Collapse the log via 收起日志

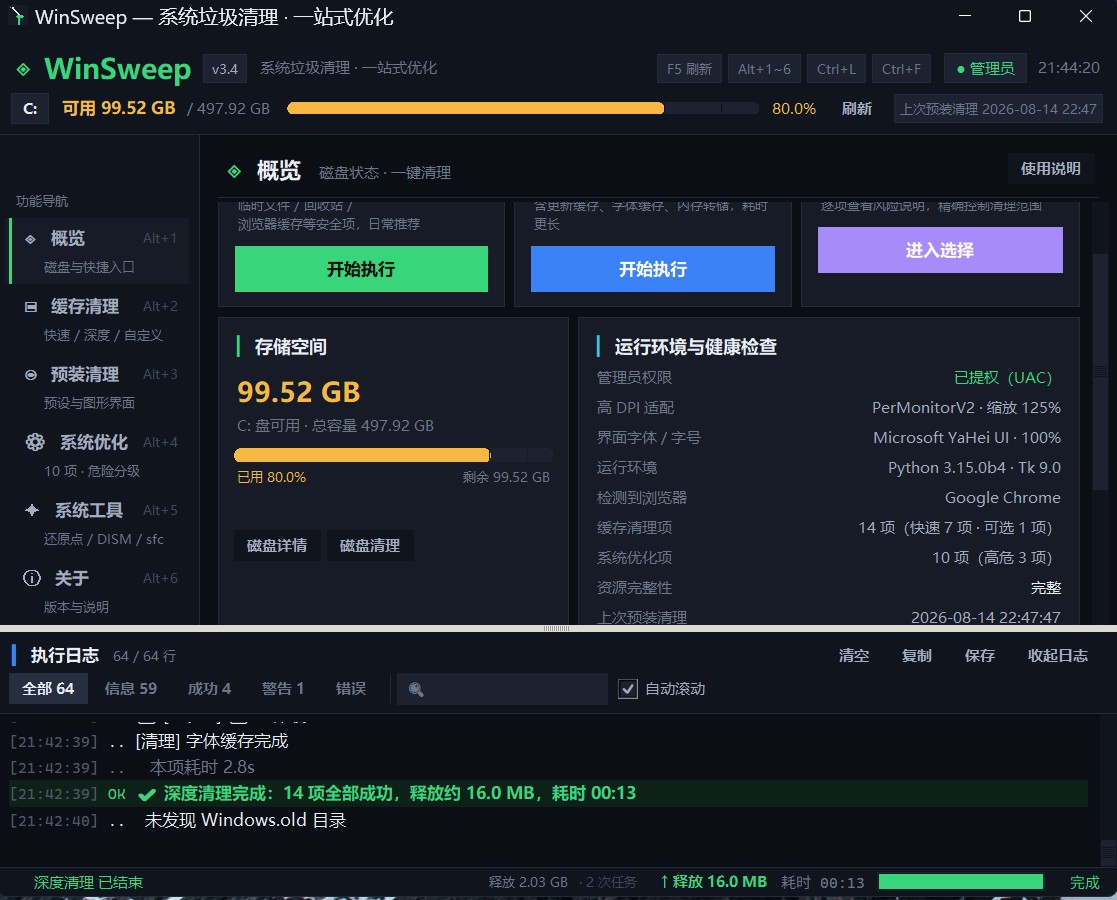click(x=1057, y=656)
